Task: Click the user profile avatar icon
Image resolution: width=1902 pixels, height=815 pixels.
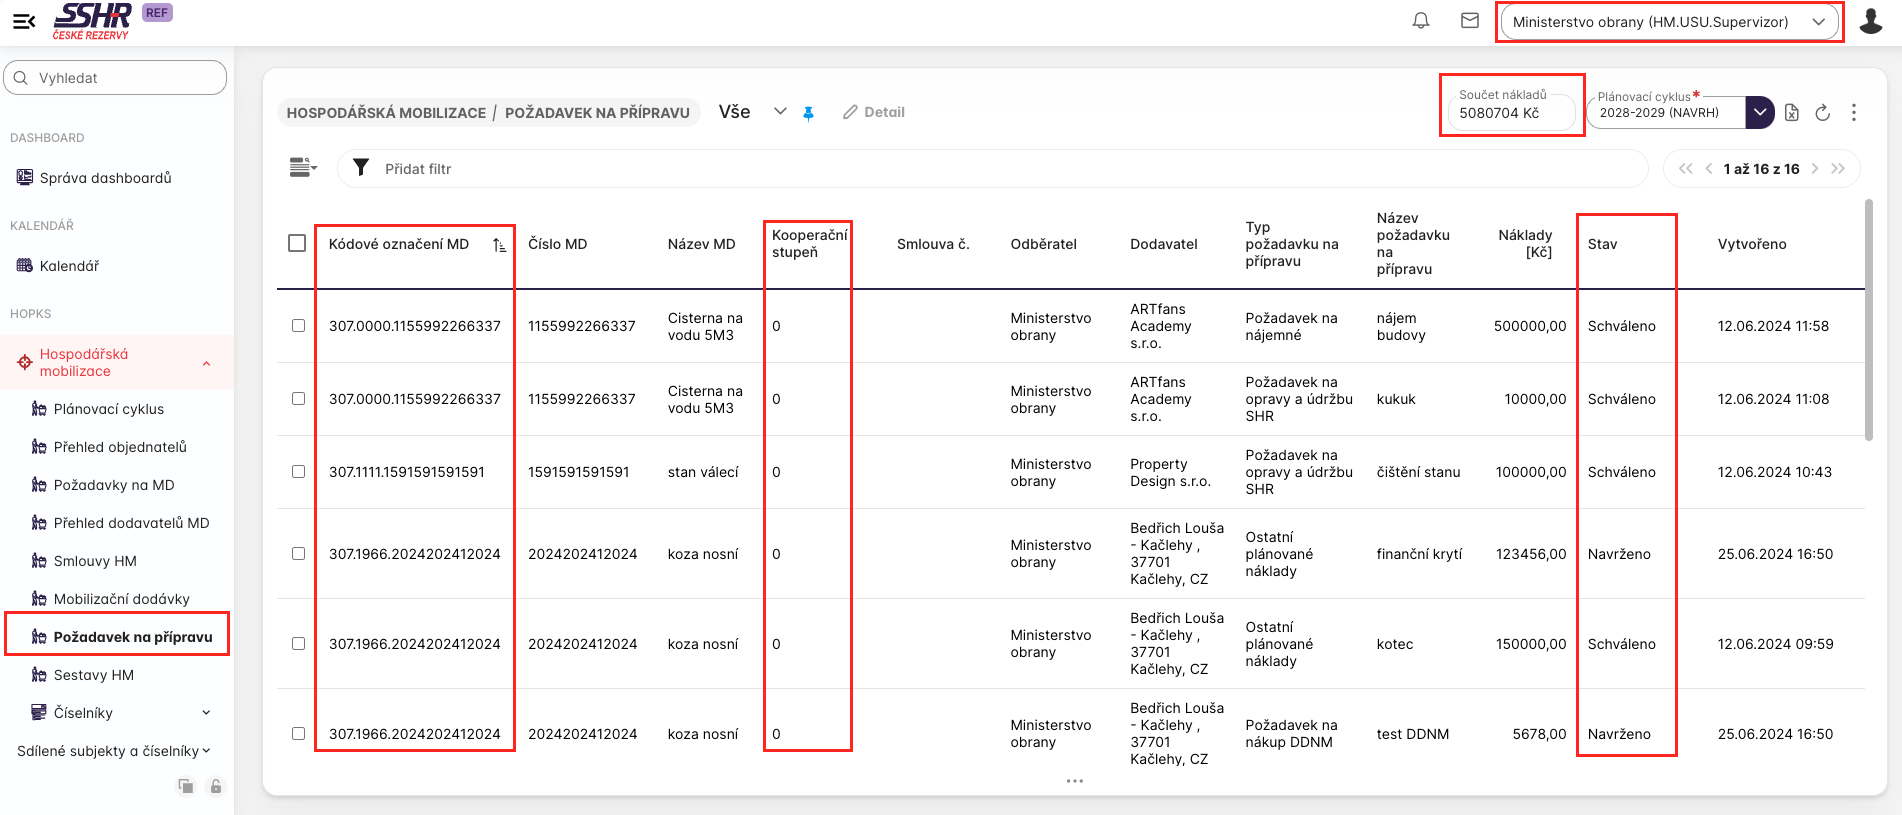Action: [1870, 21]
